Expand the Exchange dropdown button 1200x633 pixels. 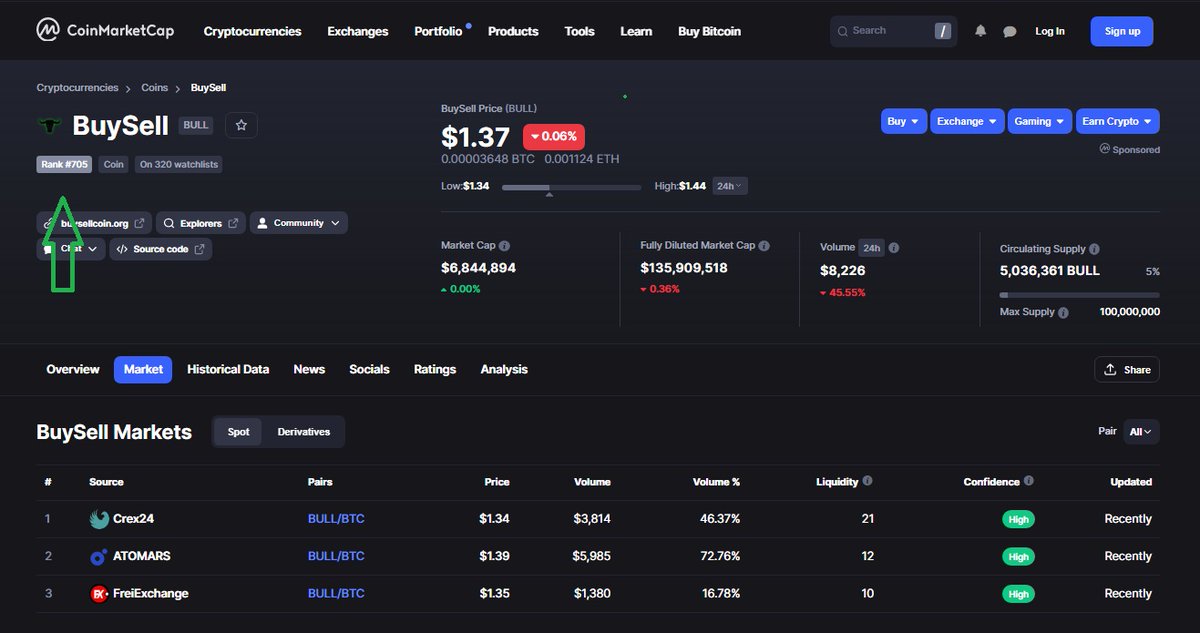967,121
